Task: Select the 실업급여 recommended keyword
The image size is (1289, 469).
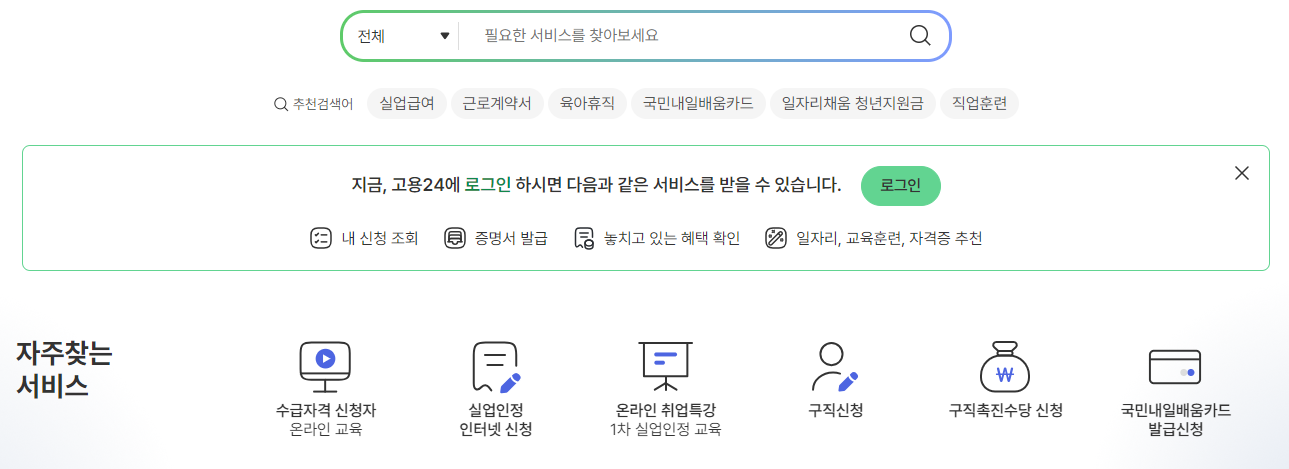Action: point(406,104)
